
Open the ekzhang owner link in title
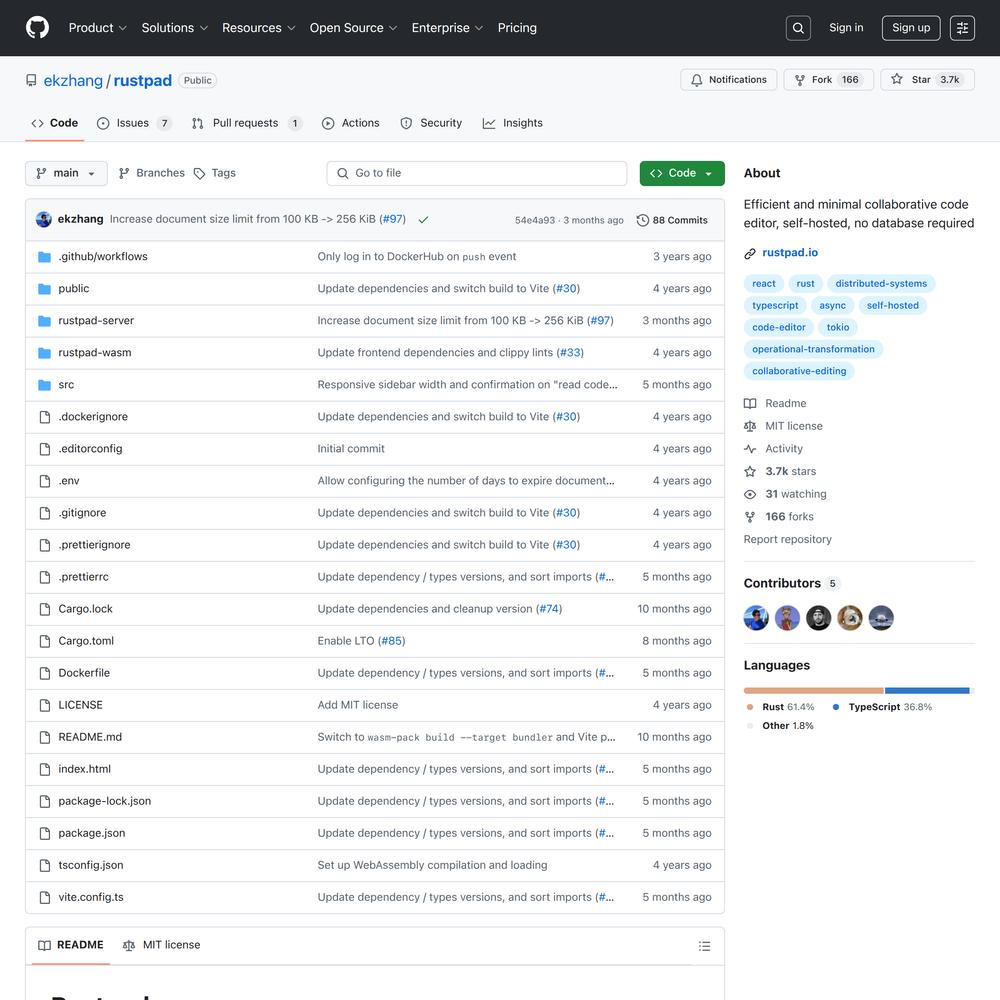(73, 81)
